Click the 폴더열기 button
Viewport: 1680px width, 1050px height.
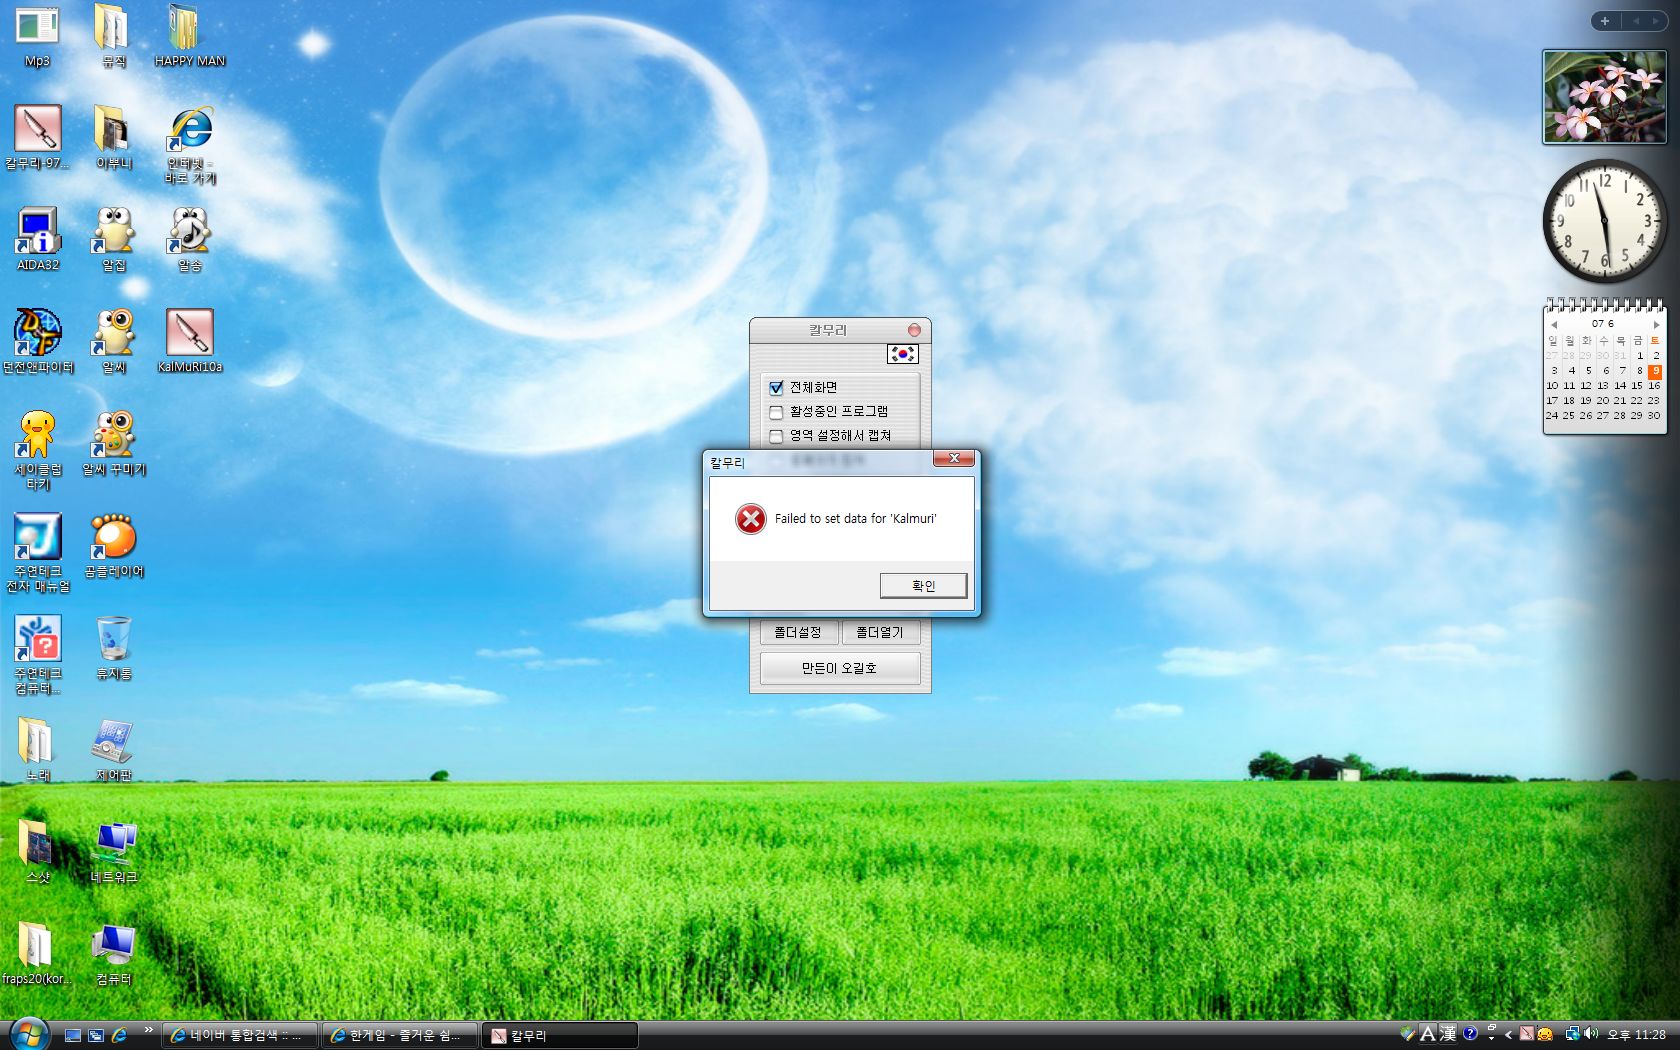[x=880, y=632]
